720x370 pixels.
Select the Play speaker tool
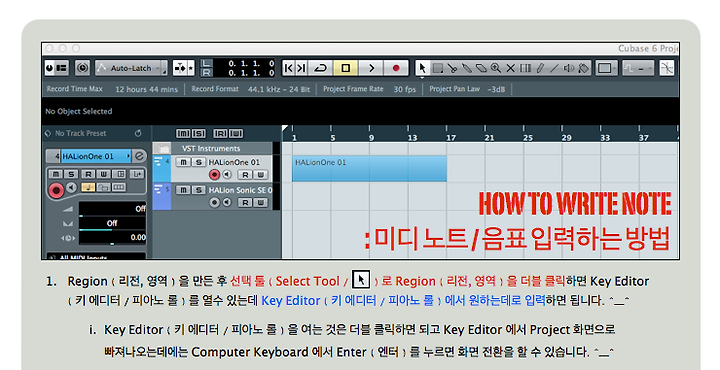(569, 68)
